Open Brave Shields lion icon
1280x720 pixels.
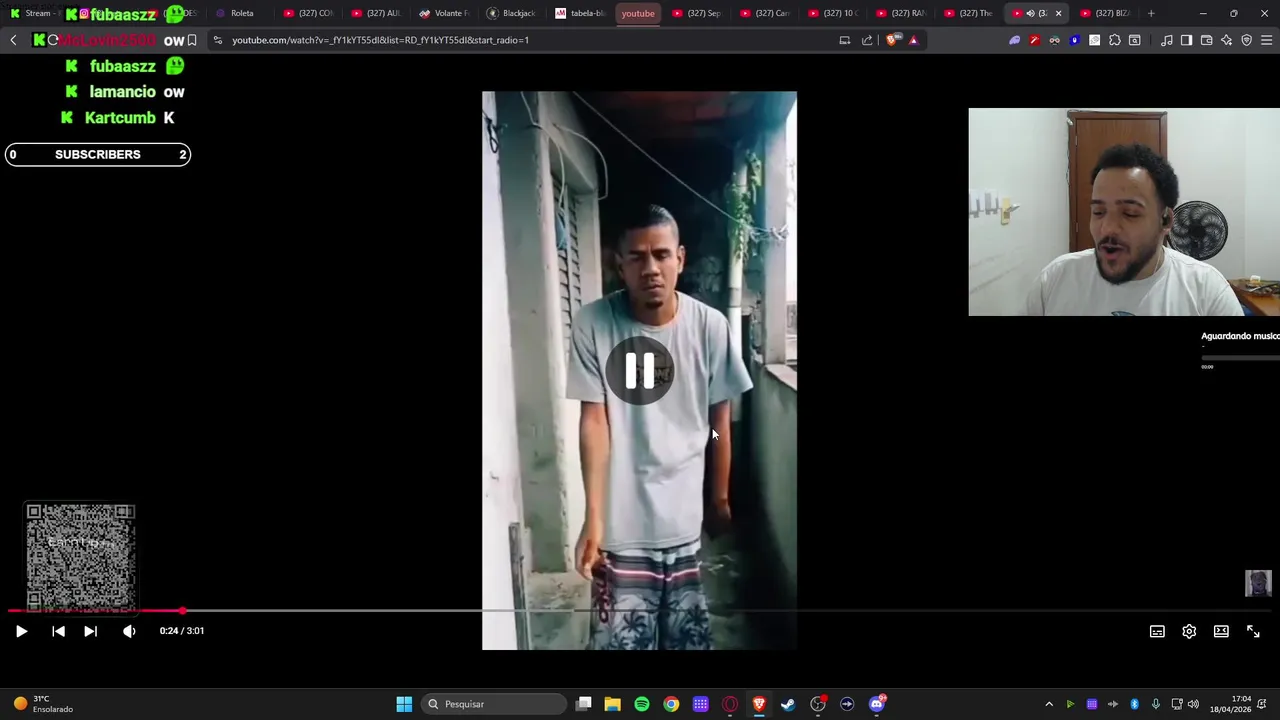(x=893, y=40)
